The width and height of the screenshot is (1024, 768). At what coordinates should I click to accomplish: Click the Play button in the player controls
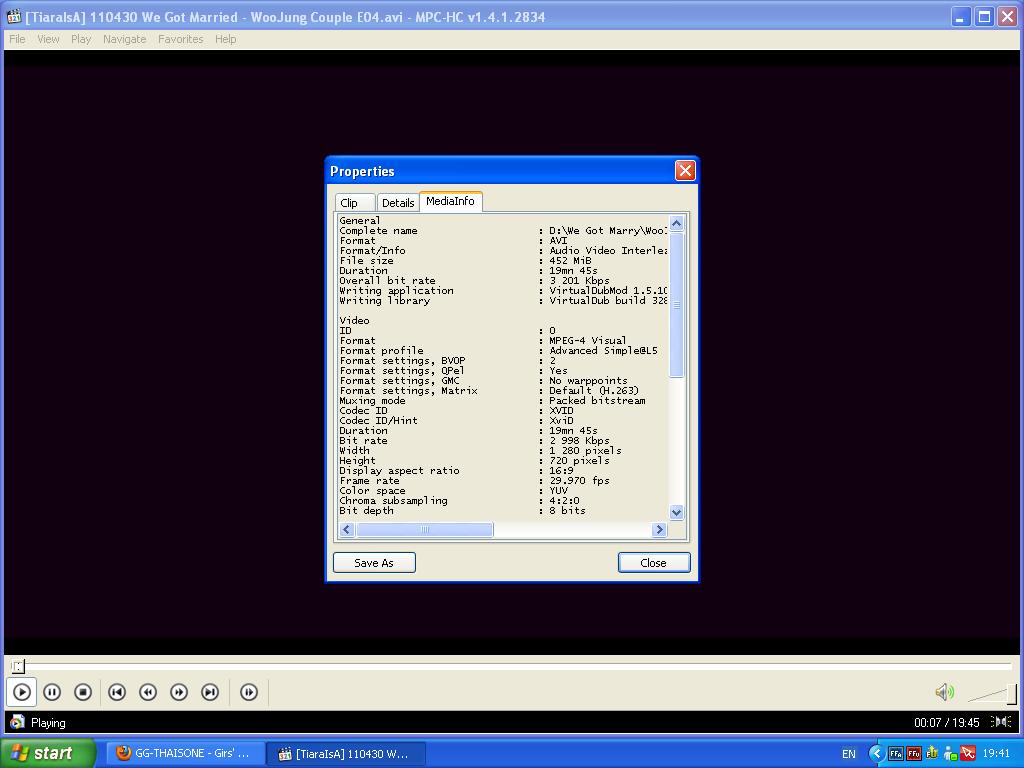click(x=22, y=692)
